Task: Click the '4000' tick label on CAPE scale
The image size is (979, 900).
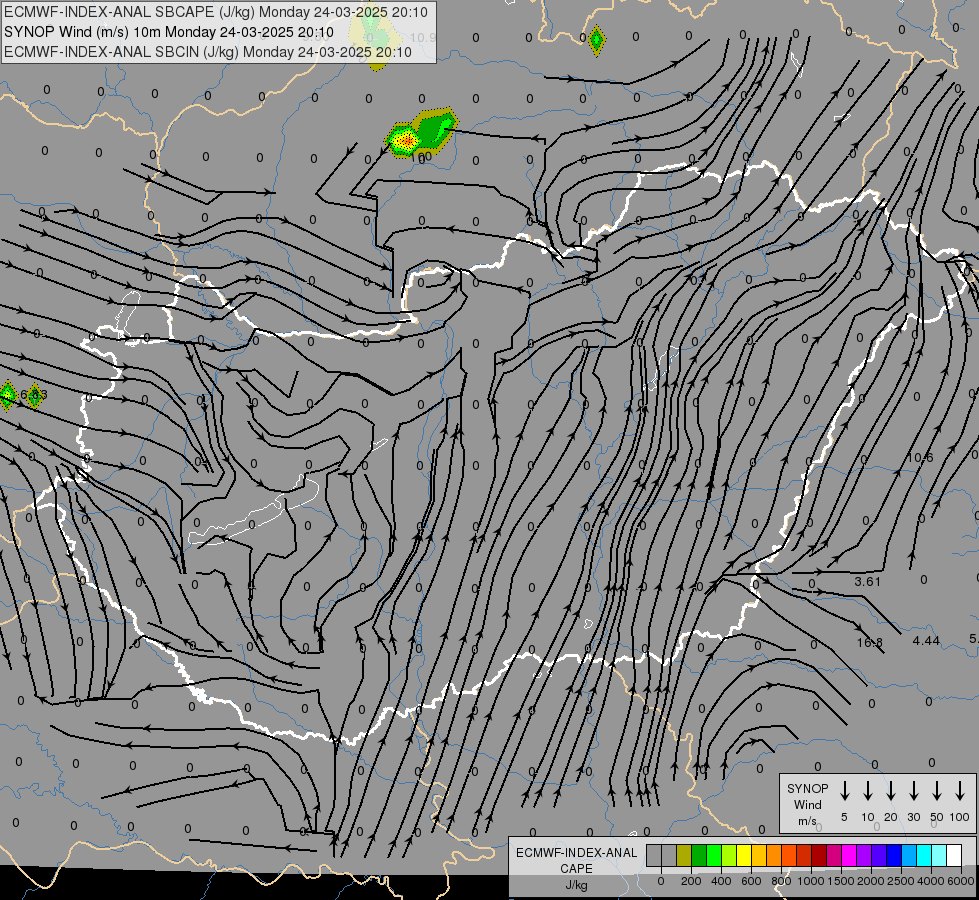Action: coord(931,881)
